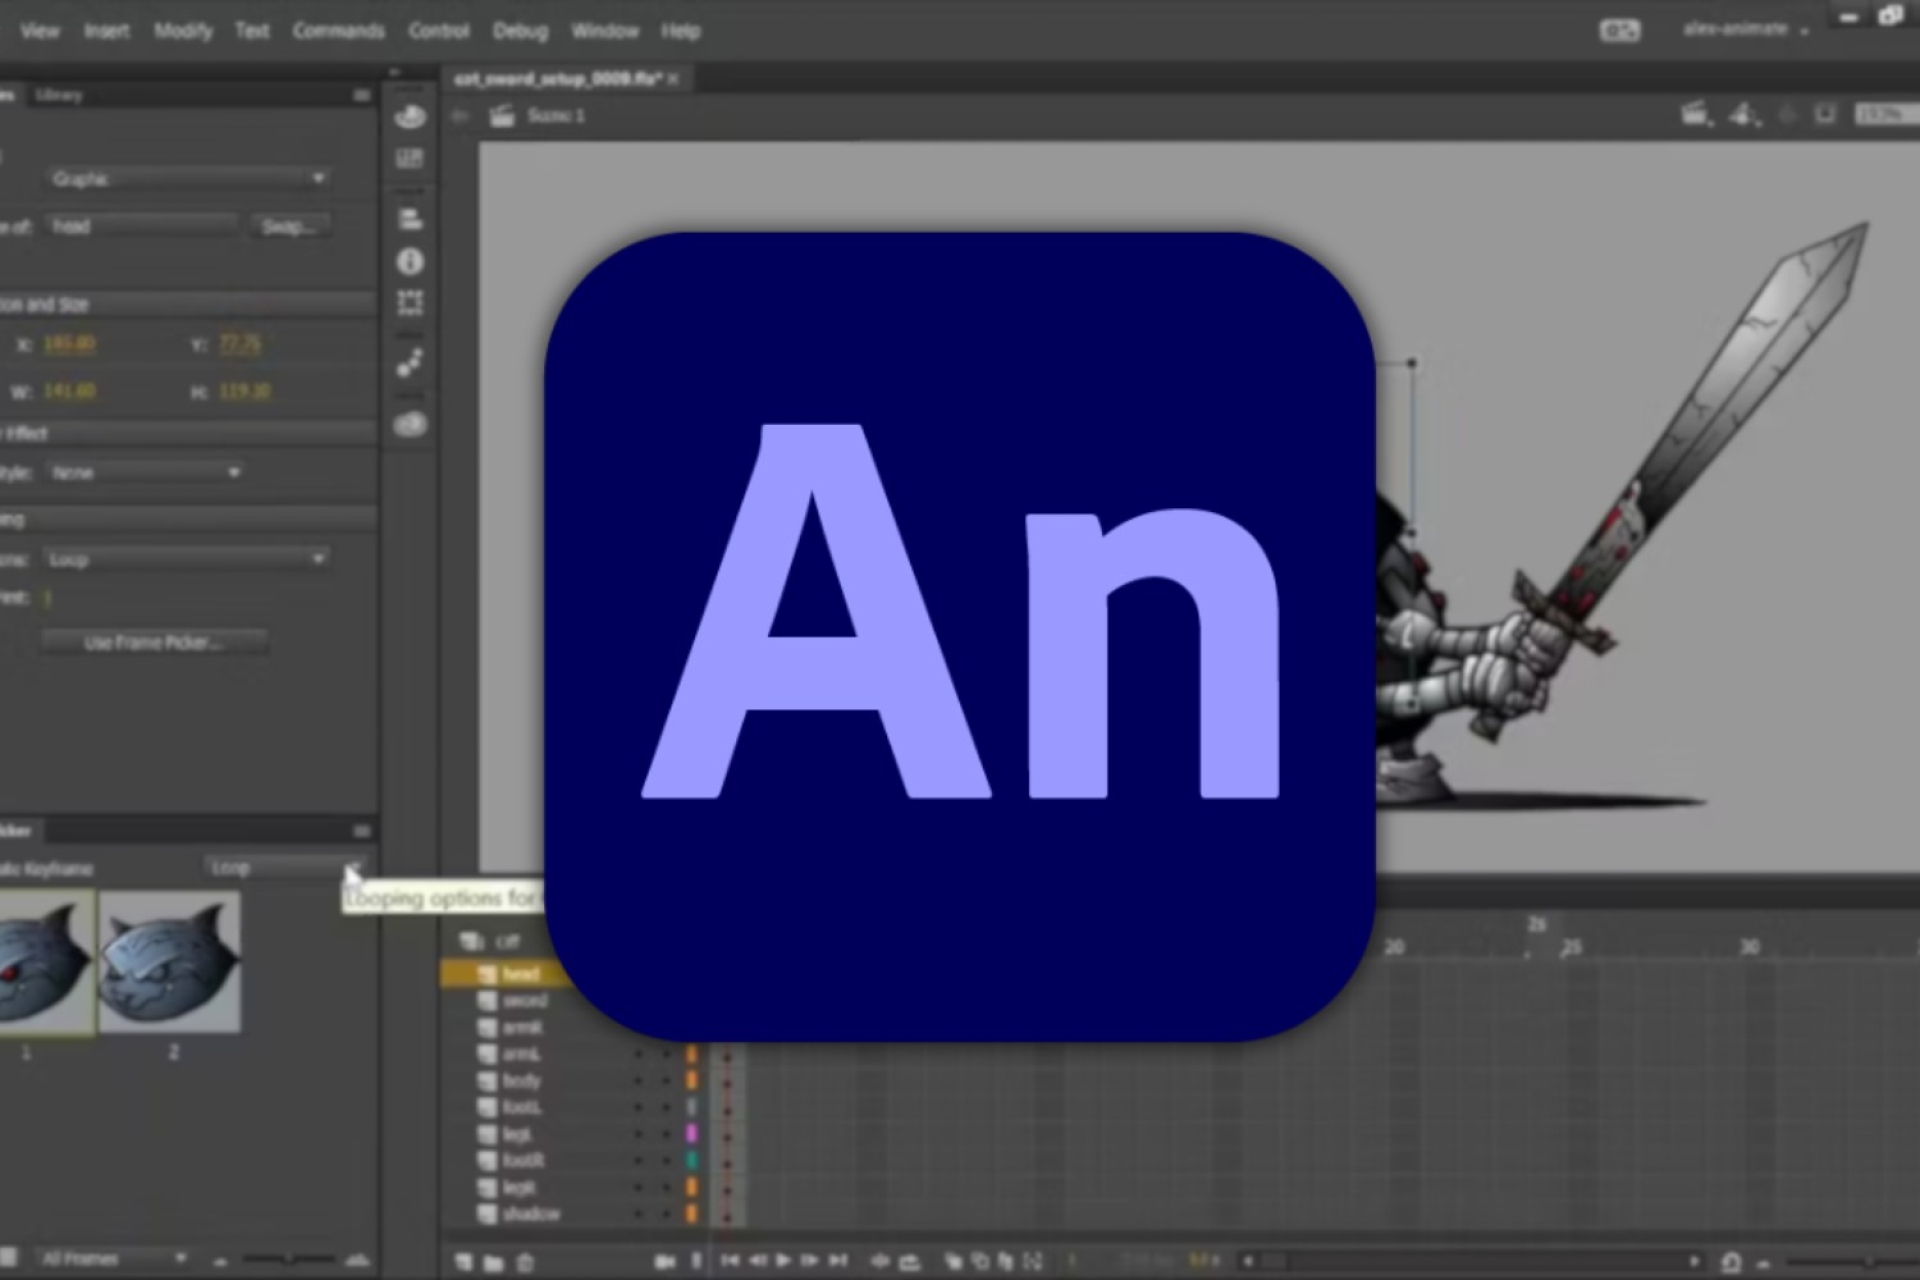This screenshot has height=1280, width=1920.
Task: Click the orange outline color of shadow layer
Action: point(691,1213)
